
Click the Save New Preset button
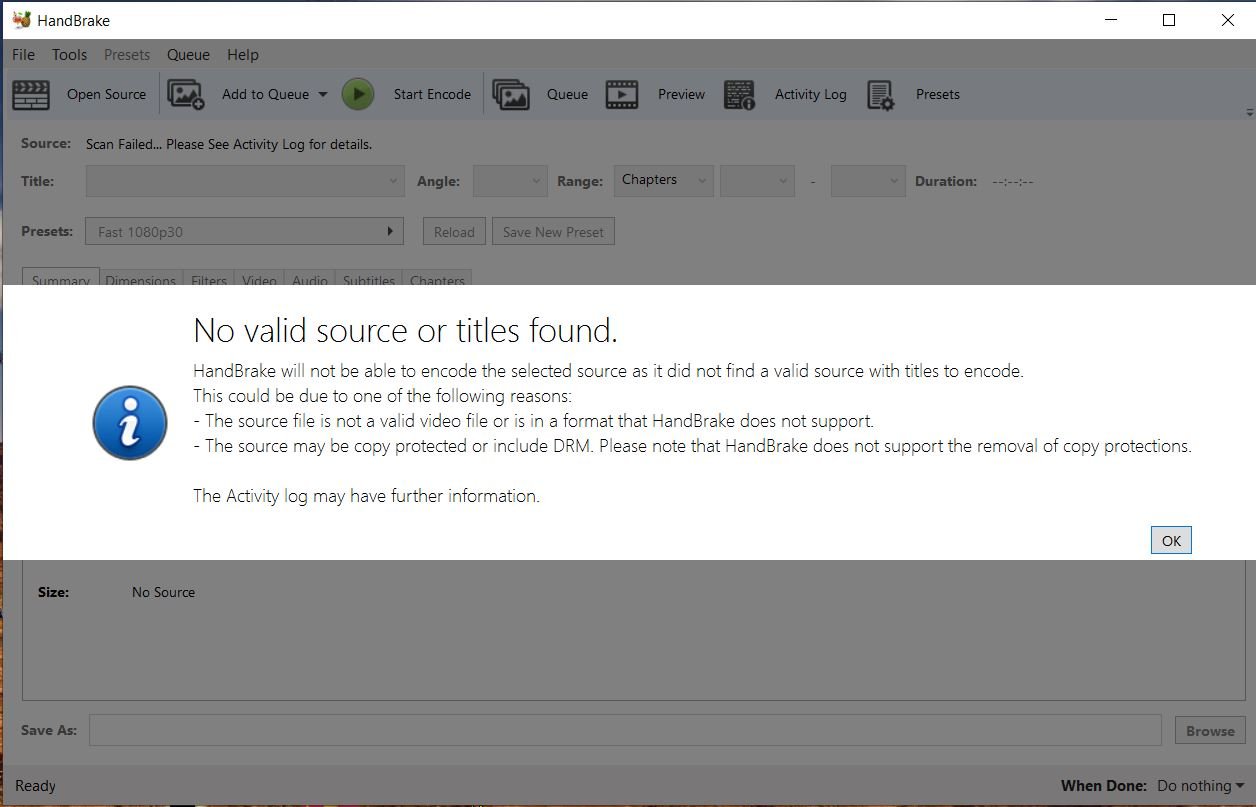[553, 232]
